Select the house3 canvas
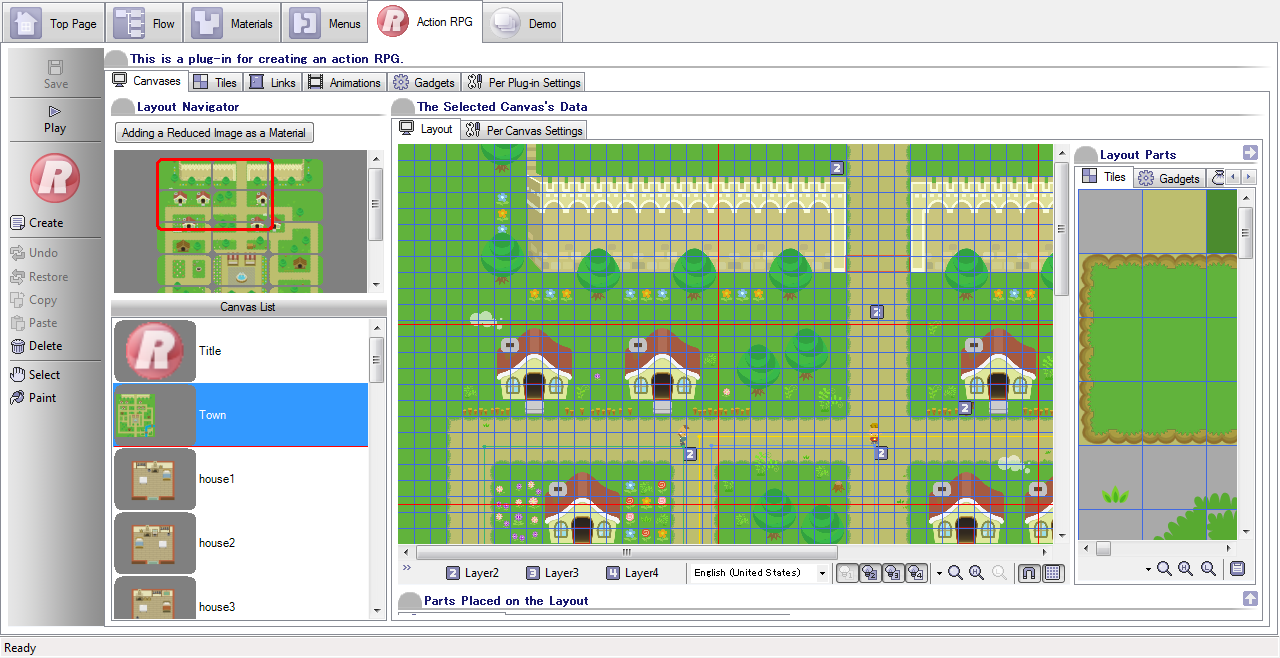 [x=240, y=598]
